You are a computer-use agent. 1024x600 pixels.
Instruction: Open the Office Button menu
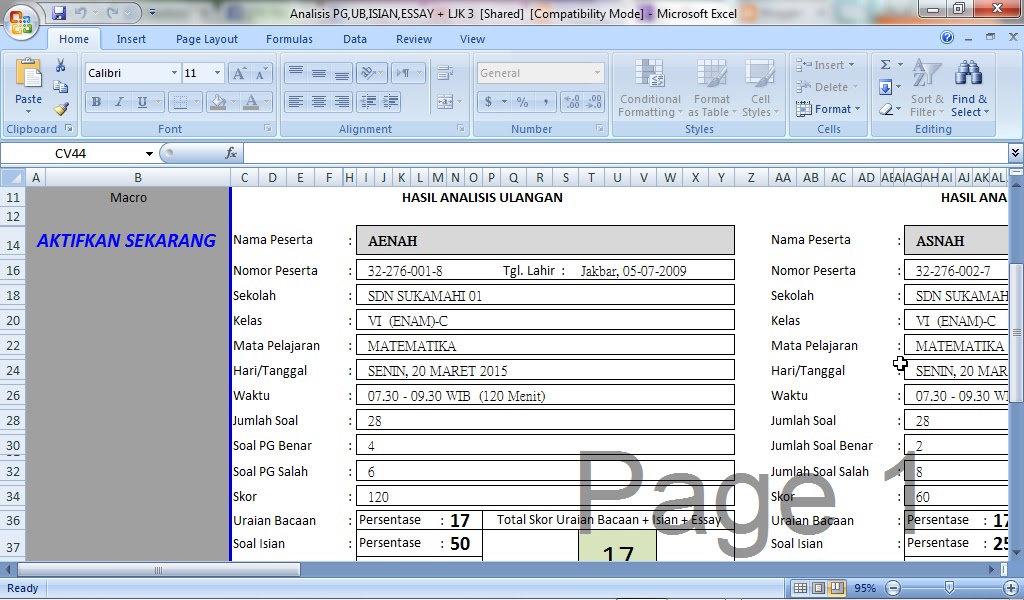point(21,22)
